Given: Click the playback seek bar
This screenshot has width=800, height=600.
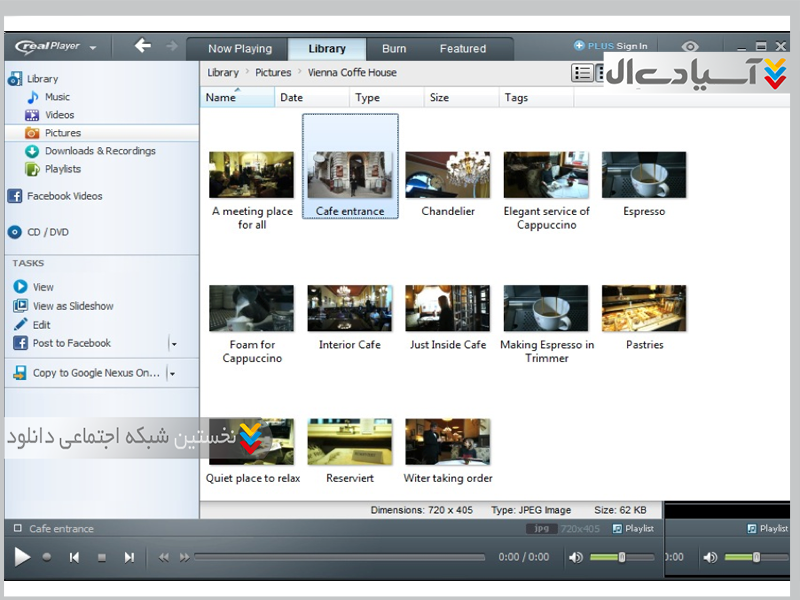Looking at the screenshot, I should coord(340,557).
